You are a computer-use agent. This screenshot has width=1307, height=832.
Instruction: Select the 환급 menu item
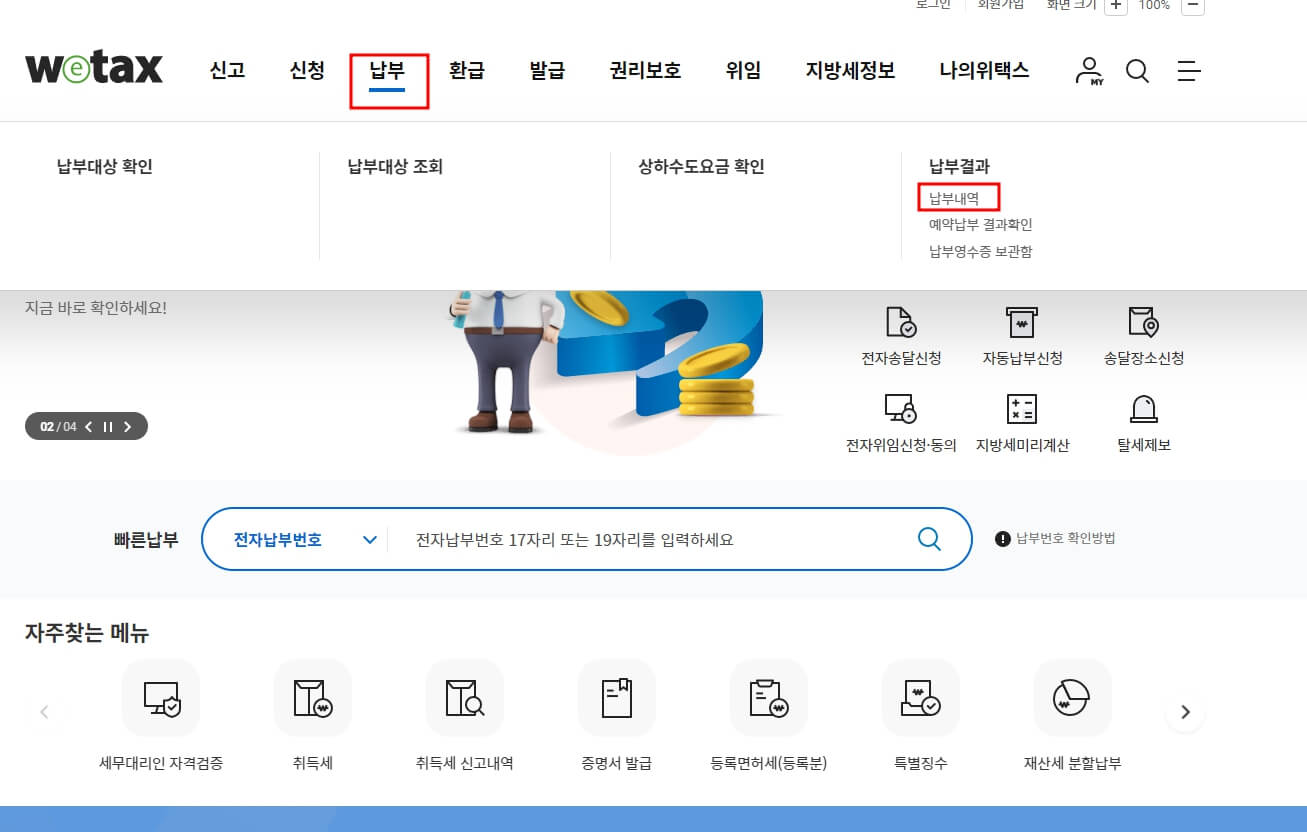tap(466, 70)
